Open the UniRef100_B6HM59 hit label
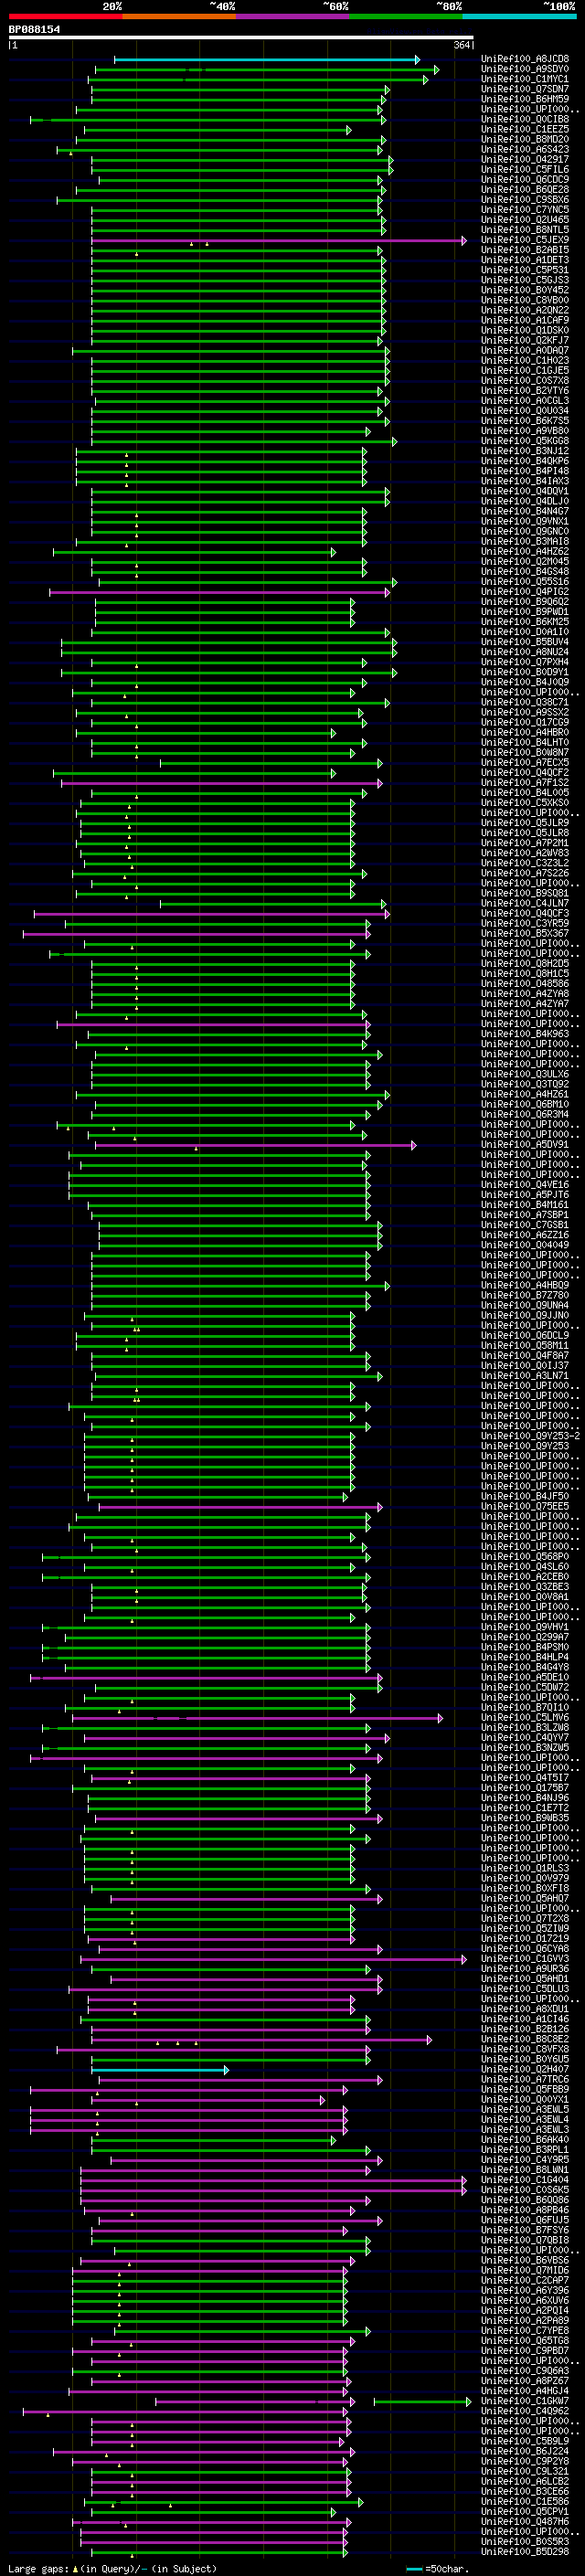This screenshot has height=2576, width=585. pos(525,100)
